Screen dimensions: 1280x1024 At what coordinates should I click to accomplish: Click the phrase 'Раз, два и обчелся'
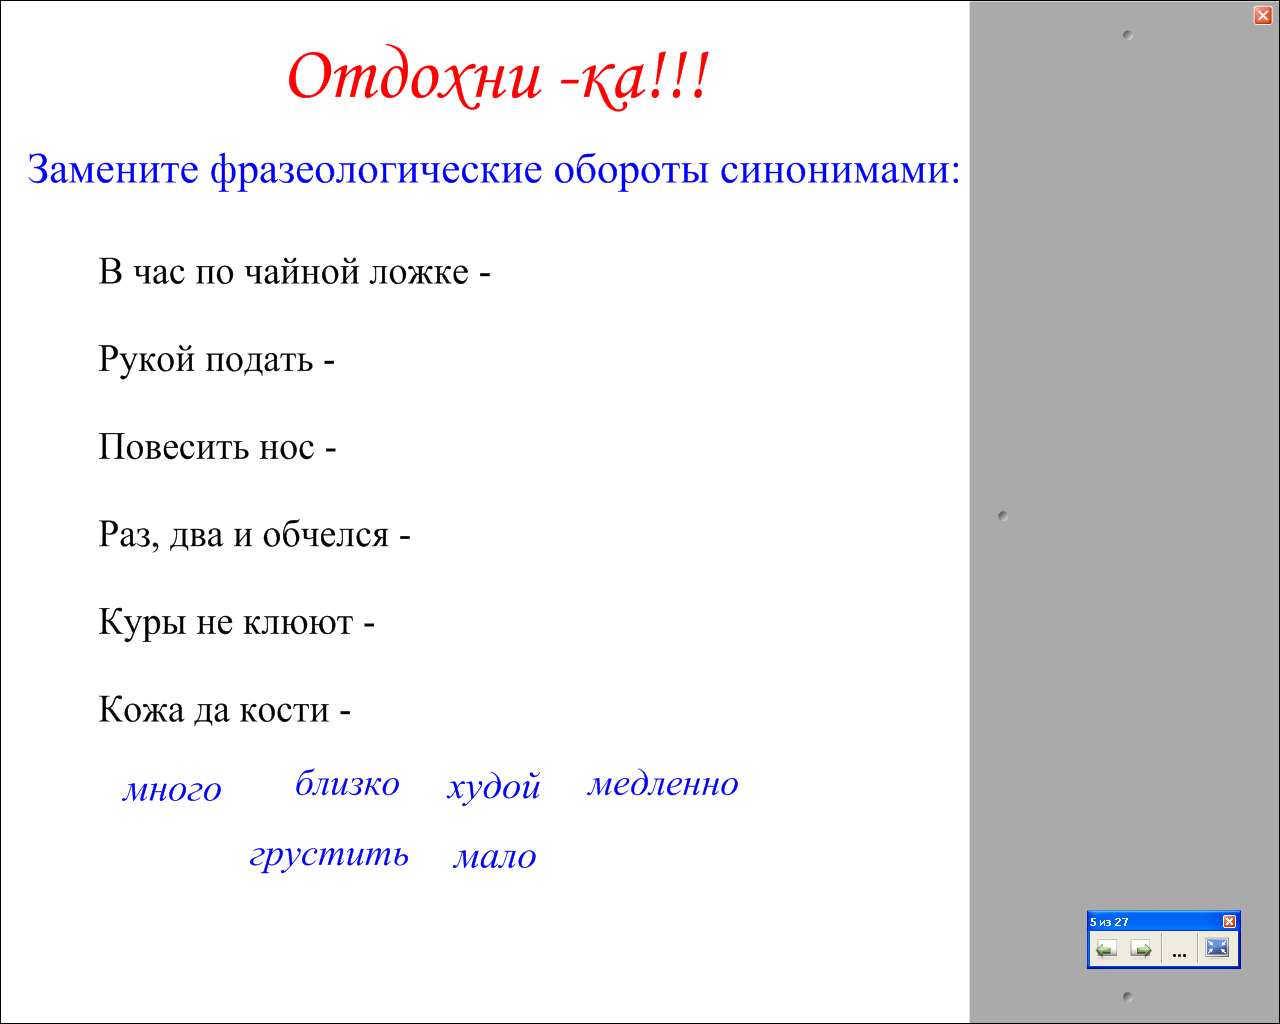(244, 535)
